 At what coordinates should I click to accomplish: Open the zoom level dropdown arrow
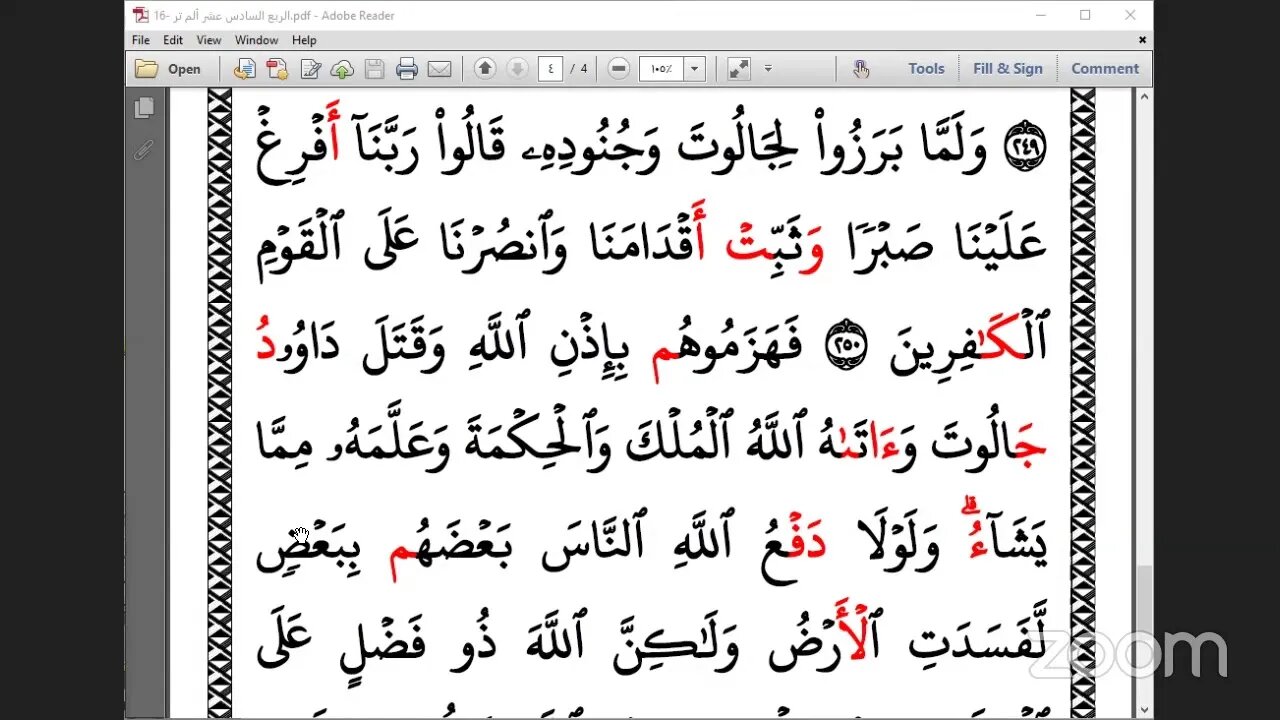click(x=695, y=69)
